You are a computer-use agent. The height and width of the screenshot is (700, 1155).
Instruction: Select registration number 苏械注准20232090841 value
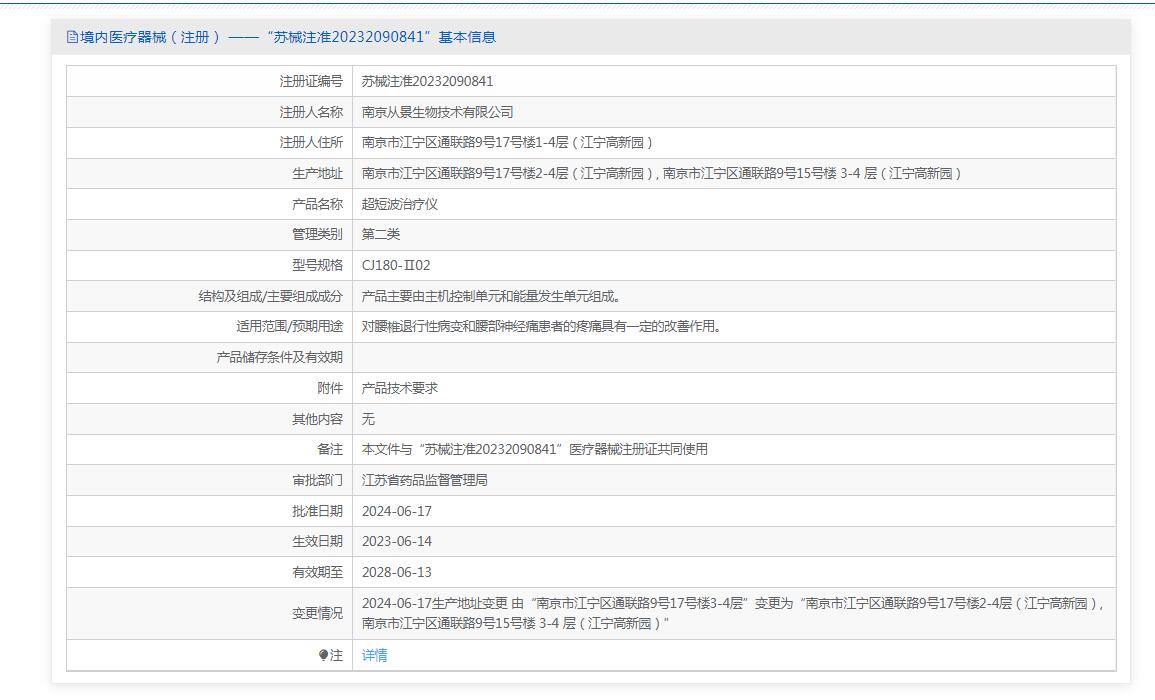(427, 81)
